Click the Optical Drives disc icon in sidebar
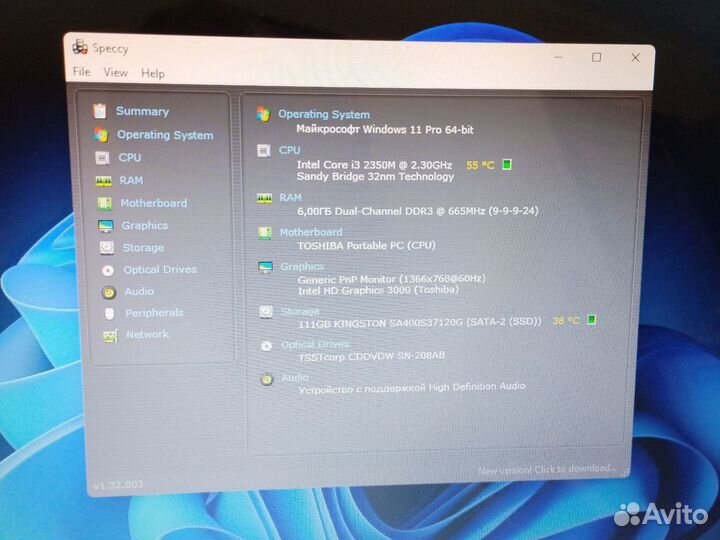 point(108,270)
